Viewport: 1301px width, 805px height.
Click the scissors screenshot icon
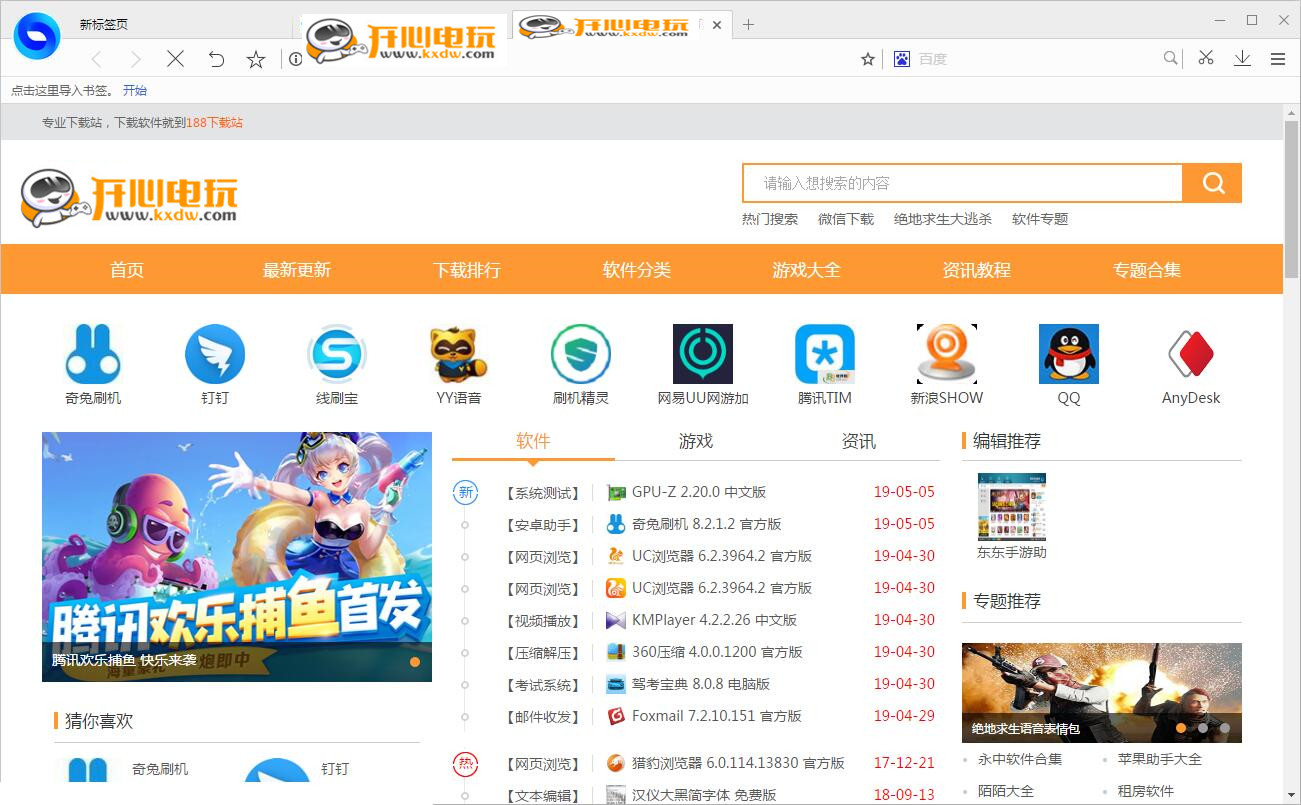(x=1206, y=58)
